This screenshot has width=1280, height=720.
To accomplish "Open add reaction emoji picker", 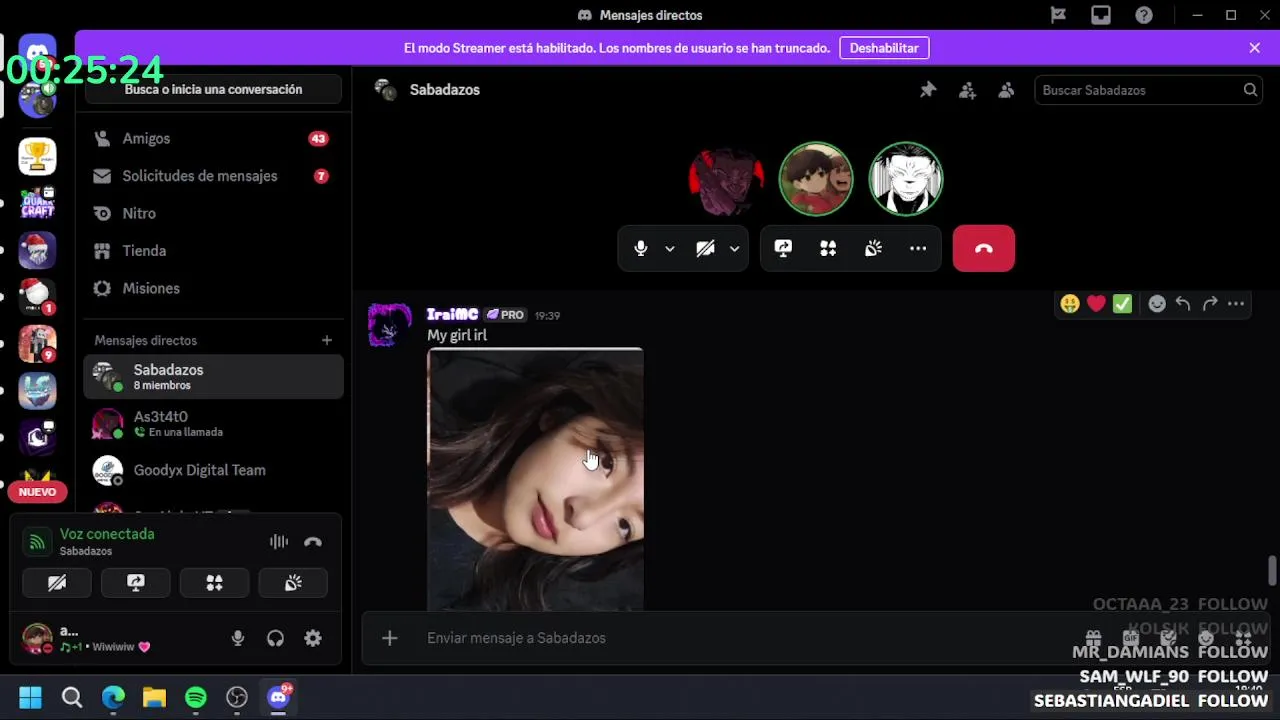I will [1157, 304].
